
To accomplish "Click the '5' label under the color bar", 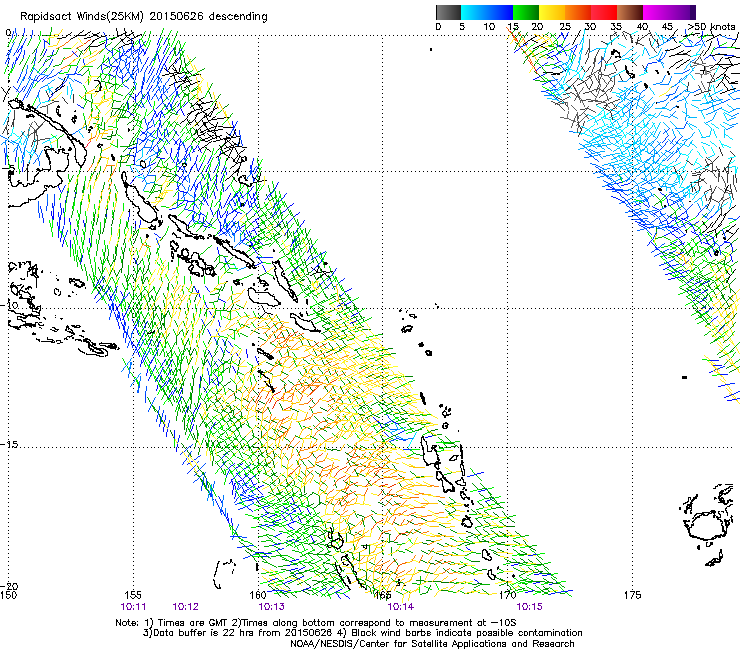I will pos(462,26).
